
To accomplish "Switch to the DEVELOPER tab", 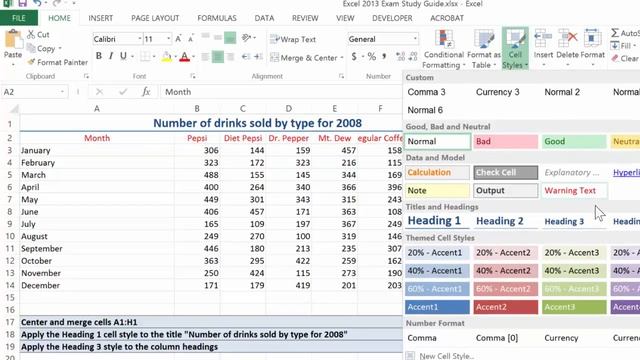I will (x=392, y=18).
